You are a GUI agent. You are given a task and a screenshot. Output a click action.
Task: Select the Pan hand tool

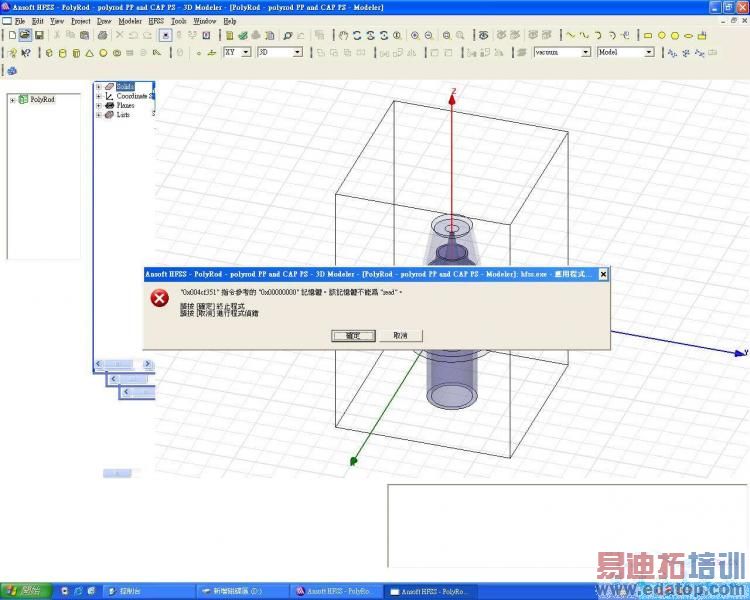pos(343,35)
